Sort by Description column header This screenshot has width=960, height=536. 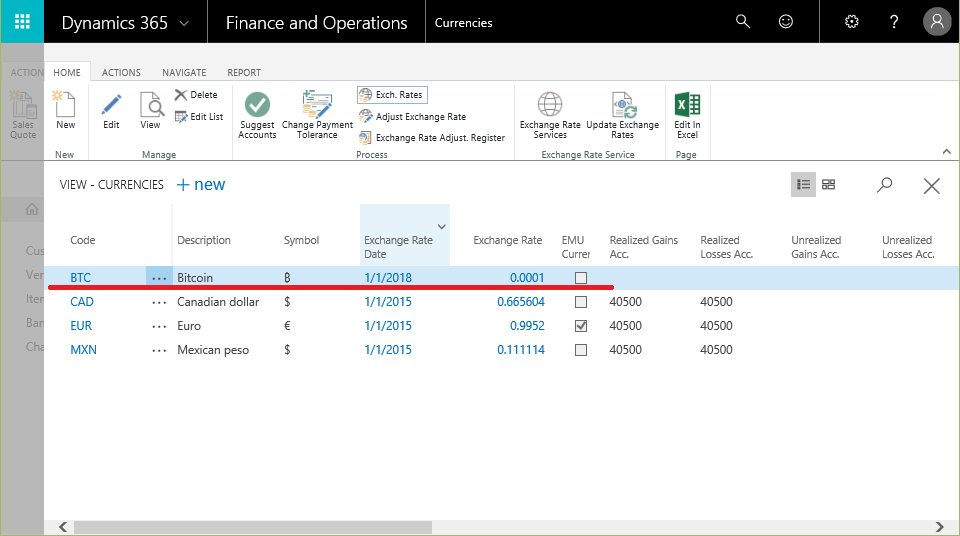coord(204,240)
